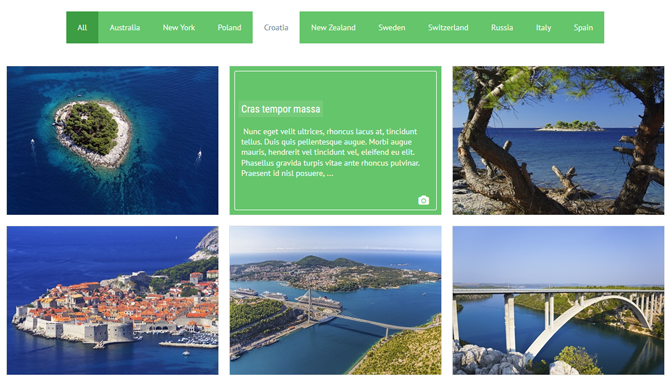Click the green card description text
The height and width of the screenshot is (381, 670).
pos(330,152)
